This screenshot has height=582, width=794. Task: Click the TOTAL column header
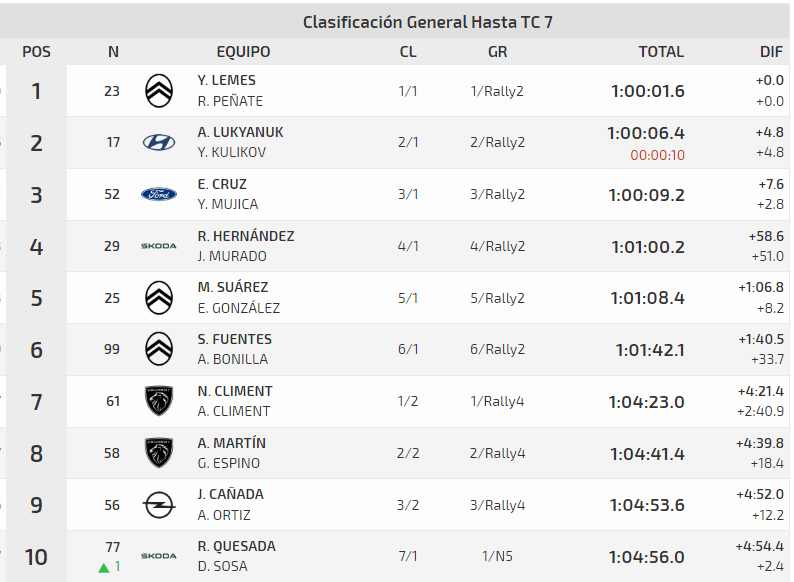661,52
